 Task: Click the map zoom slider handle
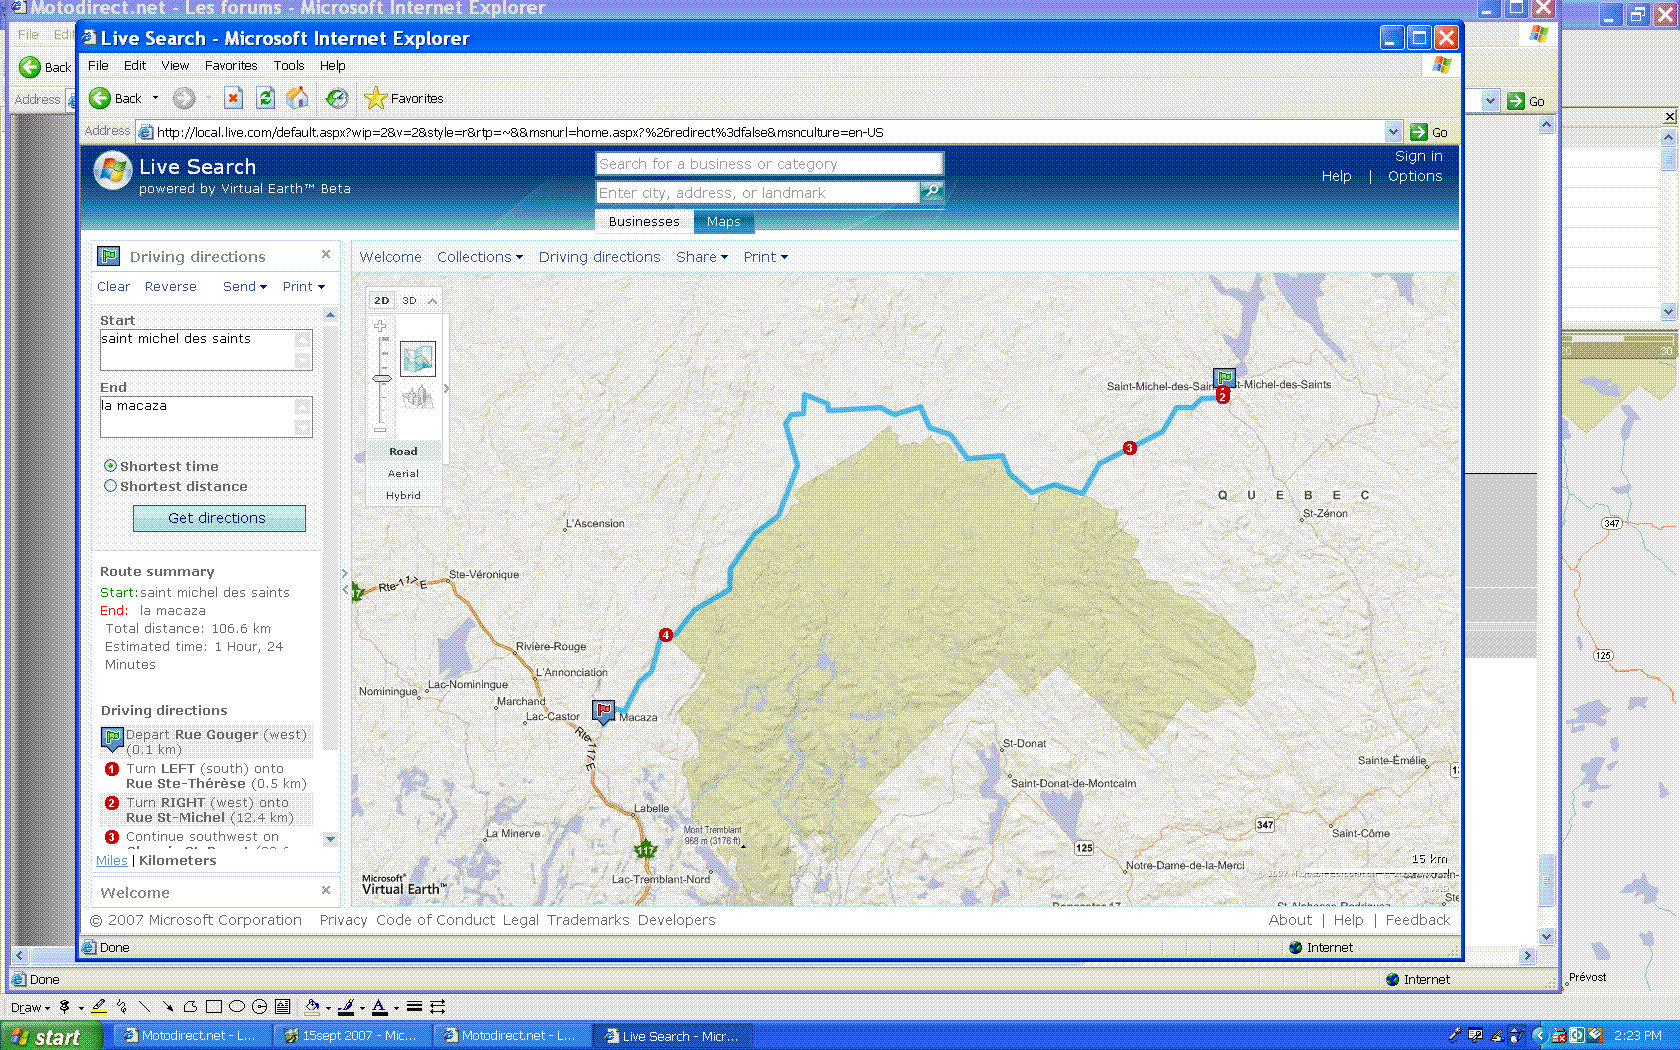[x=381, y=378]
